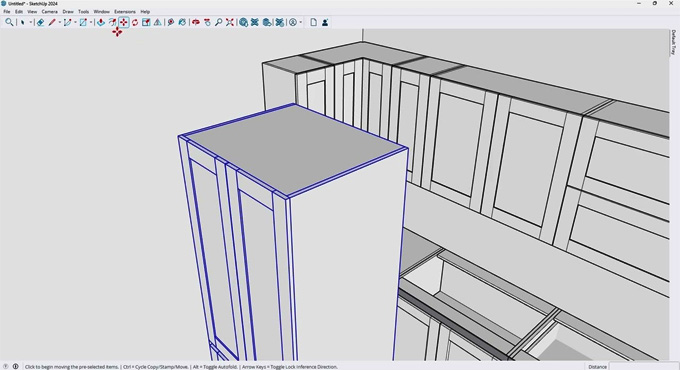The height and width of the screenshot is (370, 680).
Task: Select the Tape Measure tool
Action: pyautogui.click(x=170, y=22)
